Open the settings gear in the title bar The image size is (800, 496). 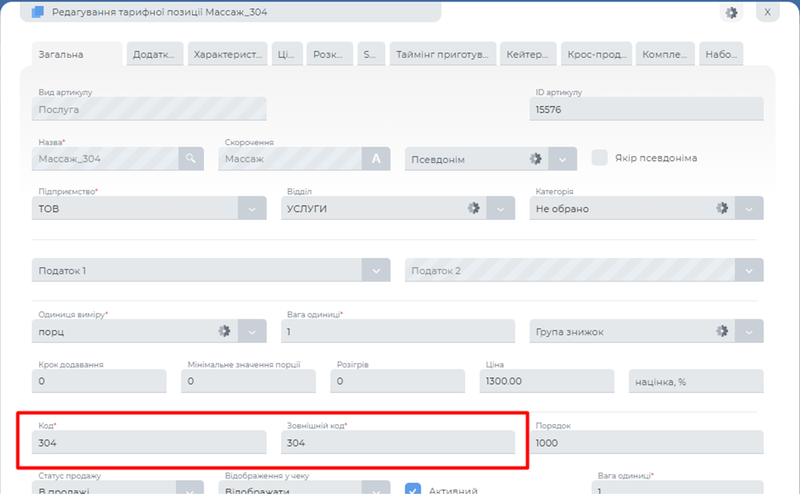coord(731,12)
